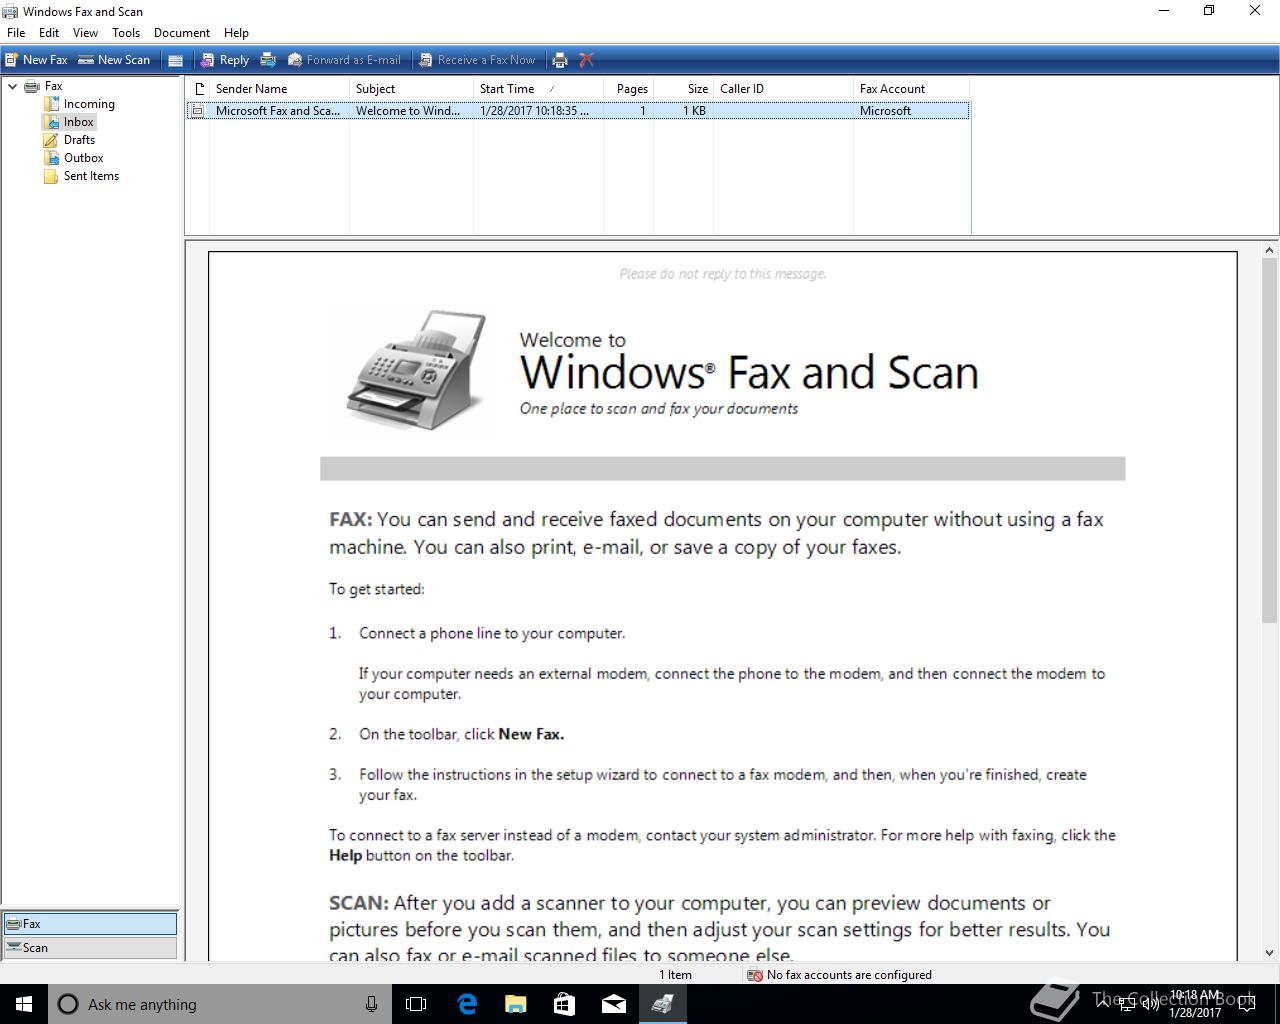This screenshot has height=1024, width=1280.
Task: Click the fax message icon in row
Action: coord(198,111)
